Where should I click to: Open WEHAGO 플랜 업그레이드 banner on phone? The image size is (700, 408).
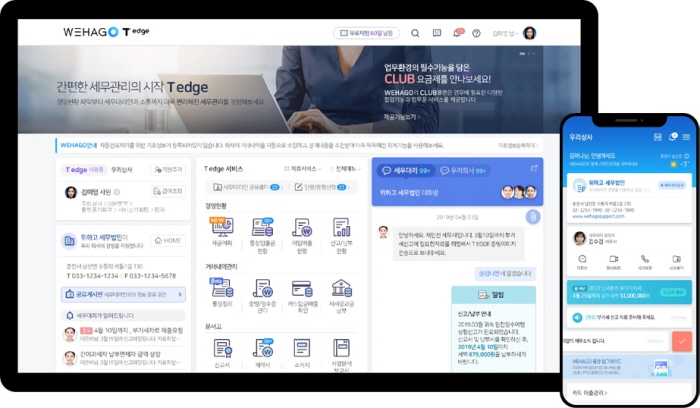(629, 367)
